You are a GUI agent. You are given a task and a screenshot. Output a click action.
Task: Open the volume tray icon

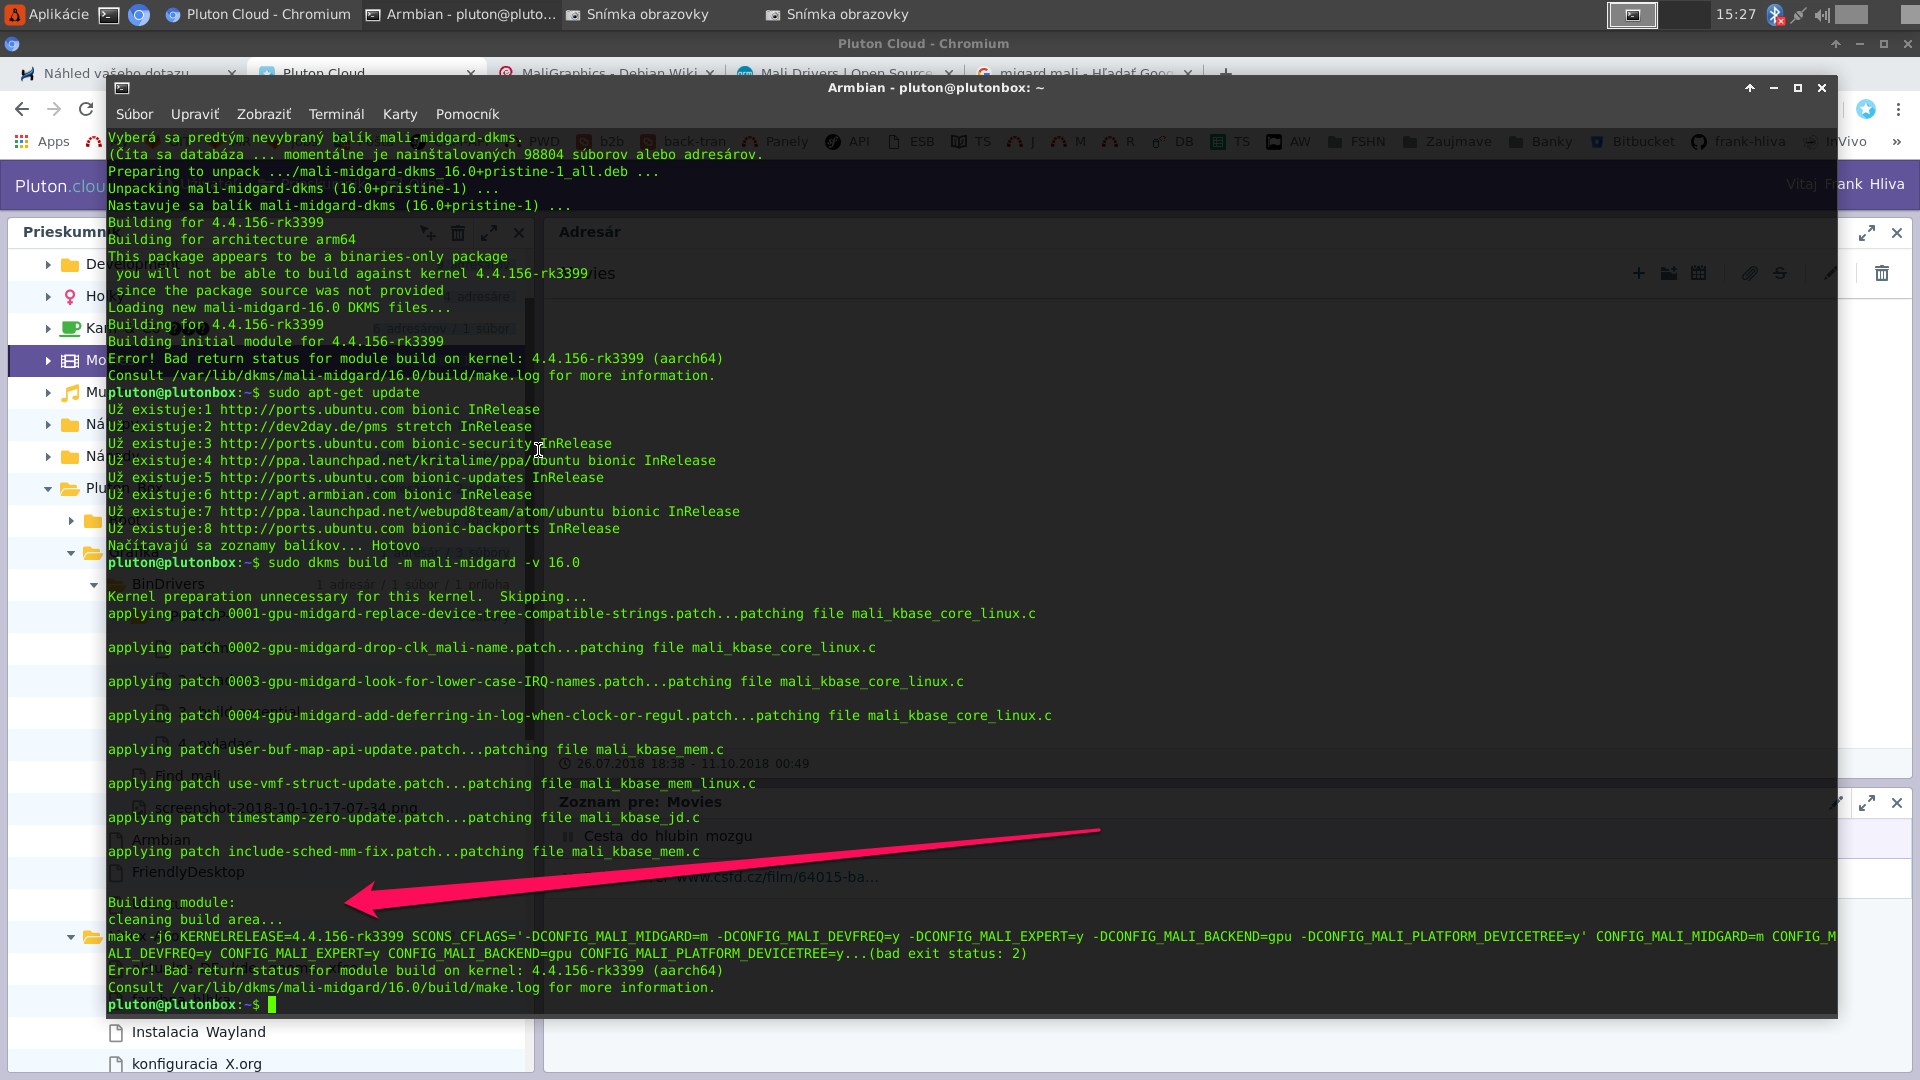click(1822, 14)
